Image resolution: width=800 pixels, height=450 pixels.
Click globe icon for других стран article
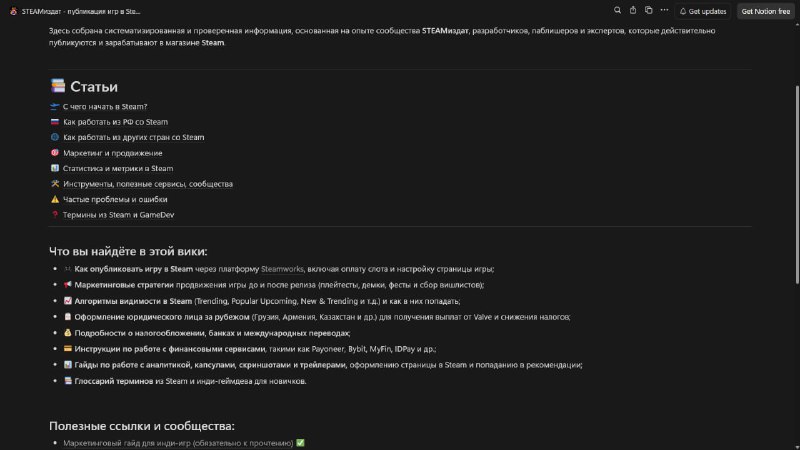55,137
